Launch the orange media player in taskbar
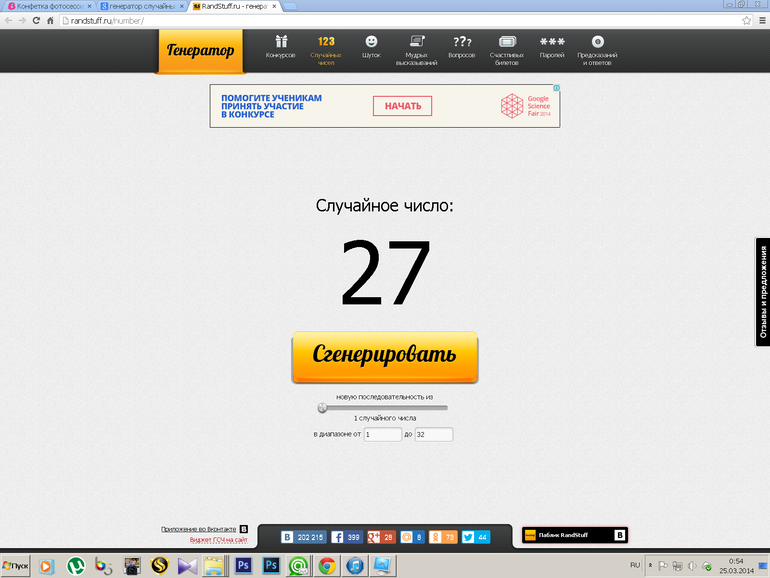Screen dimensions: 770x578 tap(46, 566)
